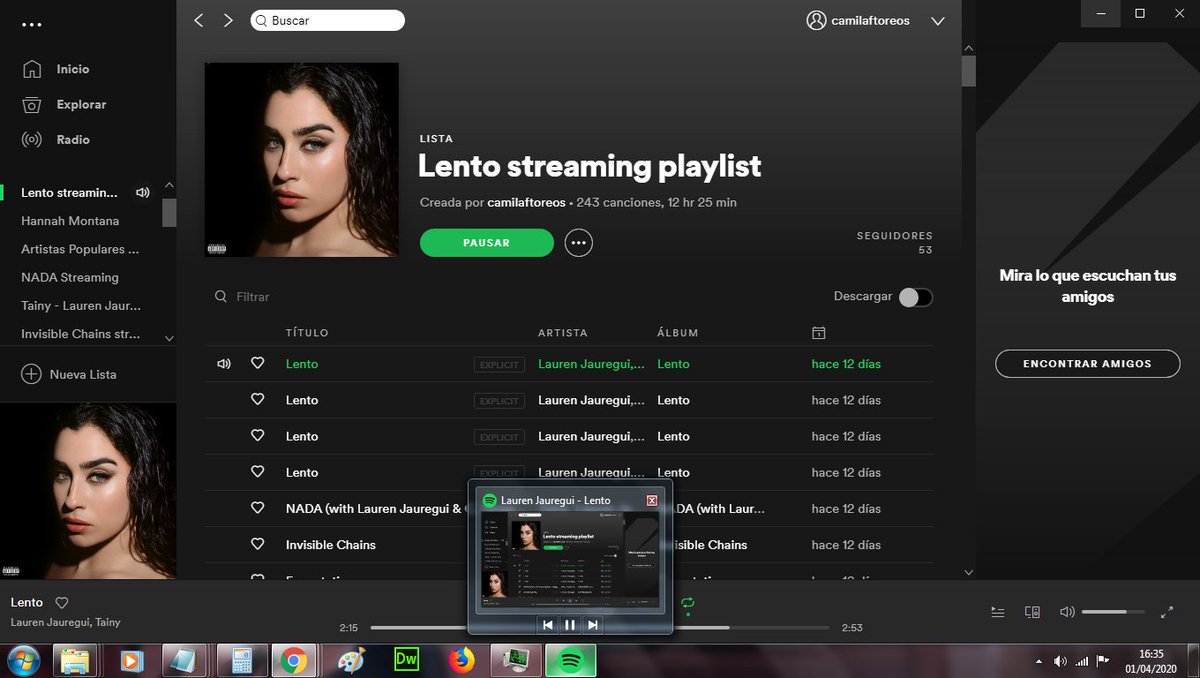Open Artistas Populares playlist
Image resolution: width=1200 pixels, height=678 pixels.
pos(80,249)
